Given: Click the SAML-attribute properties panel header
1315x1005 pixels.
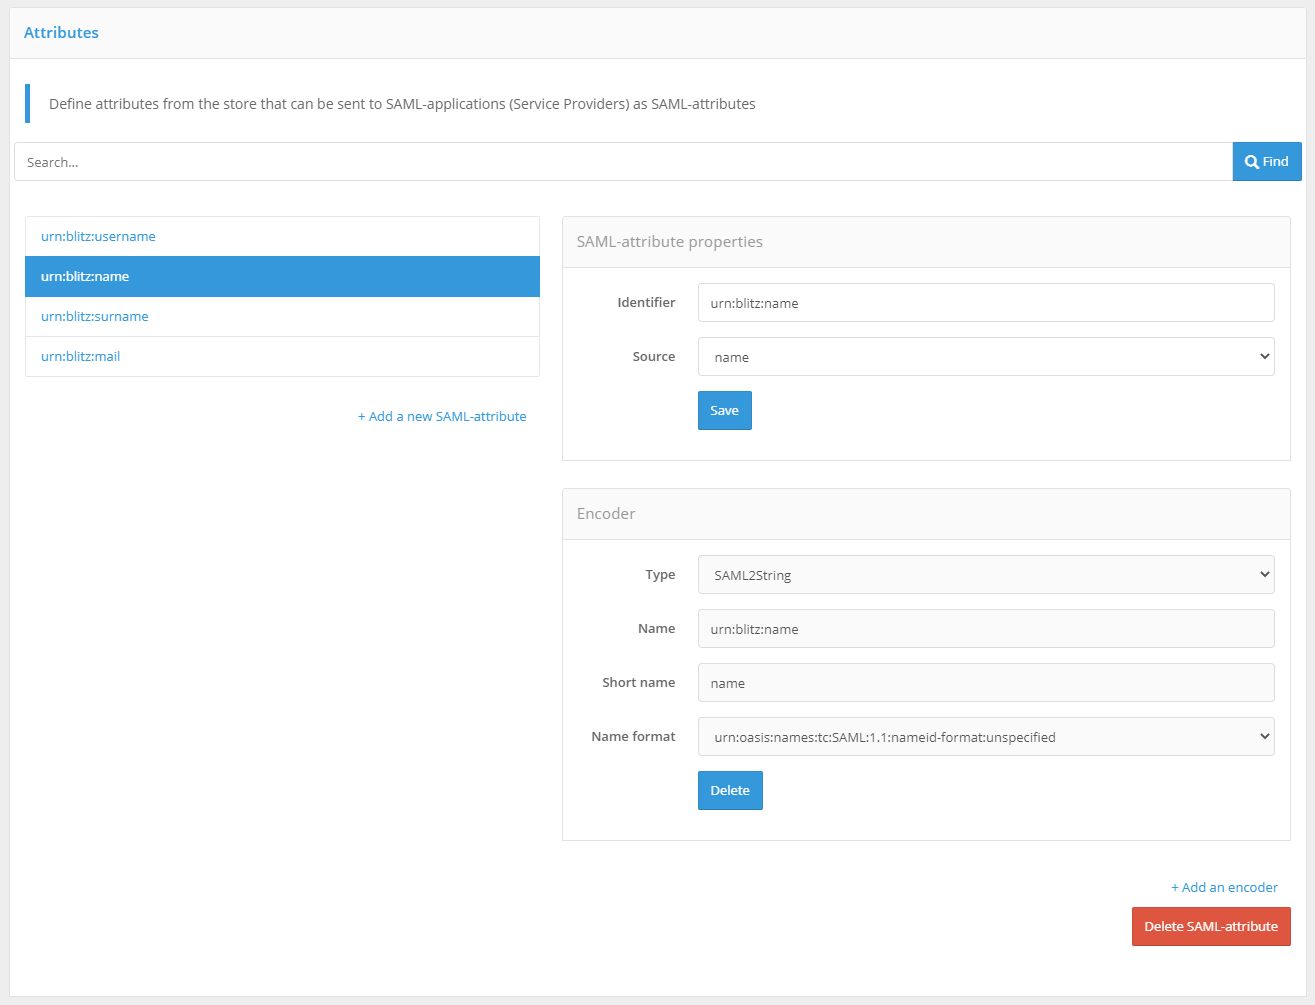Looking at the screenshot, I should click(x=669, y=242).
